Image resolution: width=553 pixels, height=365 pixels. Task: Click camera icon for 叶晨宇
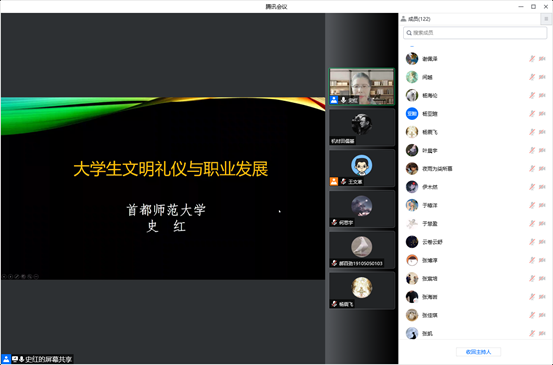(x=542, y=150)
